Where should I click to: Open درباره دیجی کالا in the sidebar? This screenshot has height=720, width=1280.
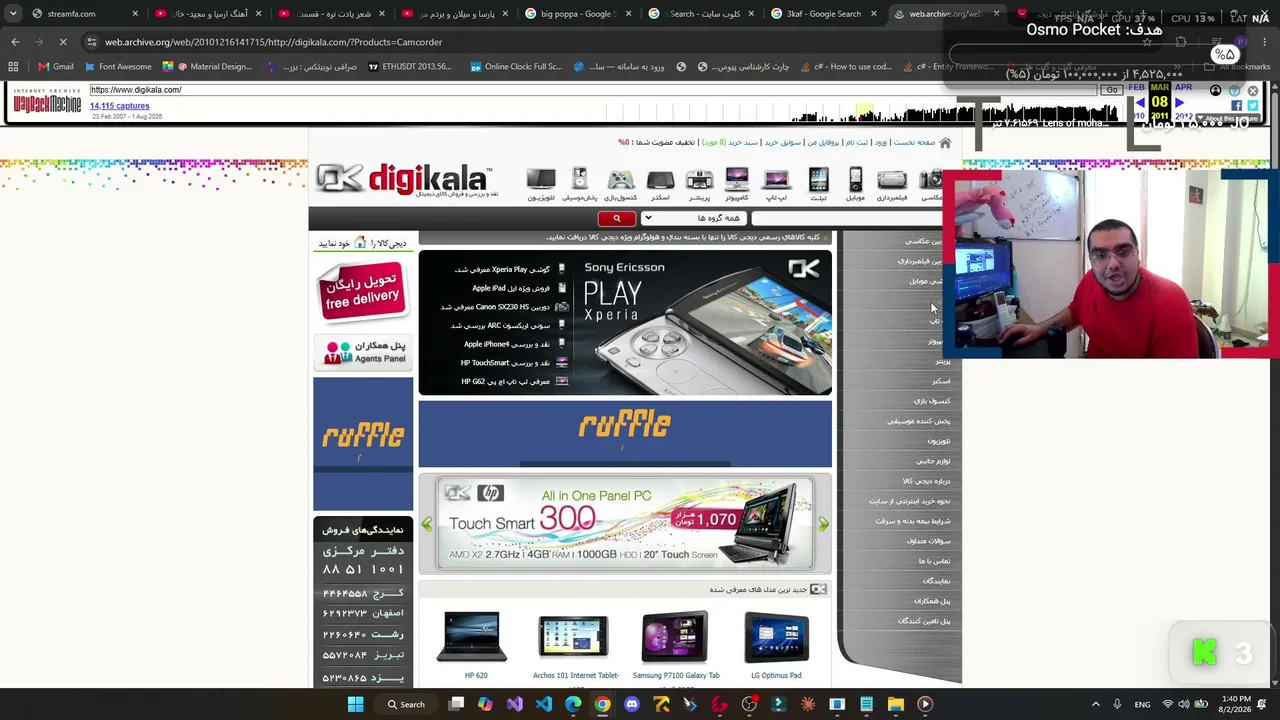[926, 481]
